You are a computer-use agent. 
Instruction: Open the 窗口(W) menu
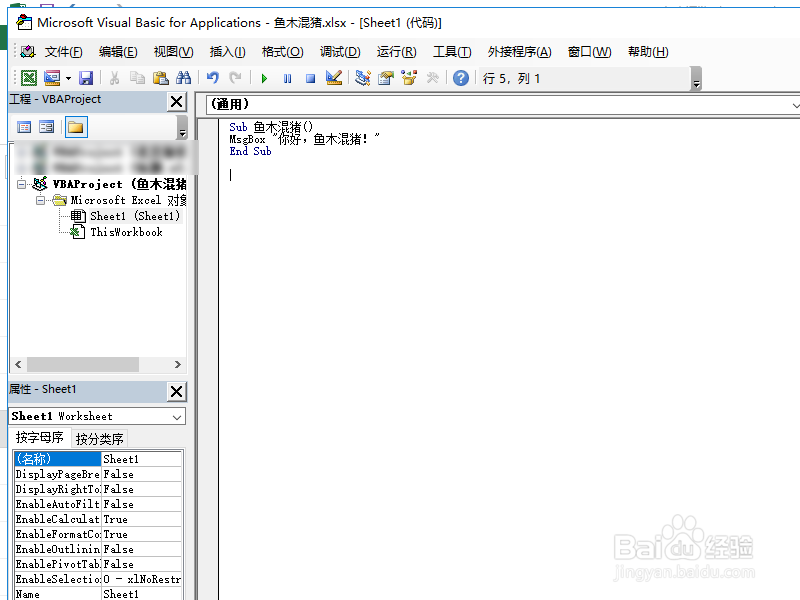click(589, 52)
